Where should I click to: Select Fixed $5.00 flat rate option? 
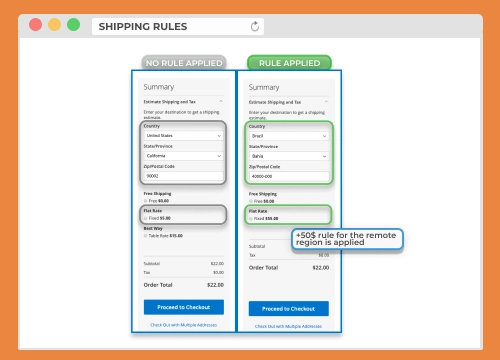pyautogui.click(x=145, y=218)
